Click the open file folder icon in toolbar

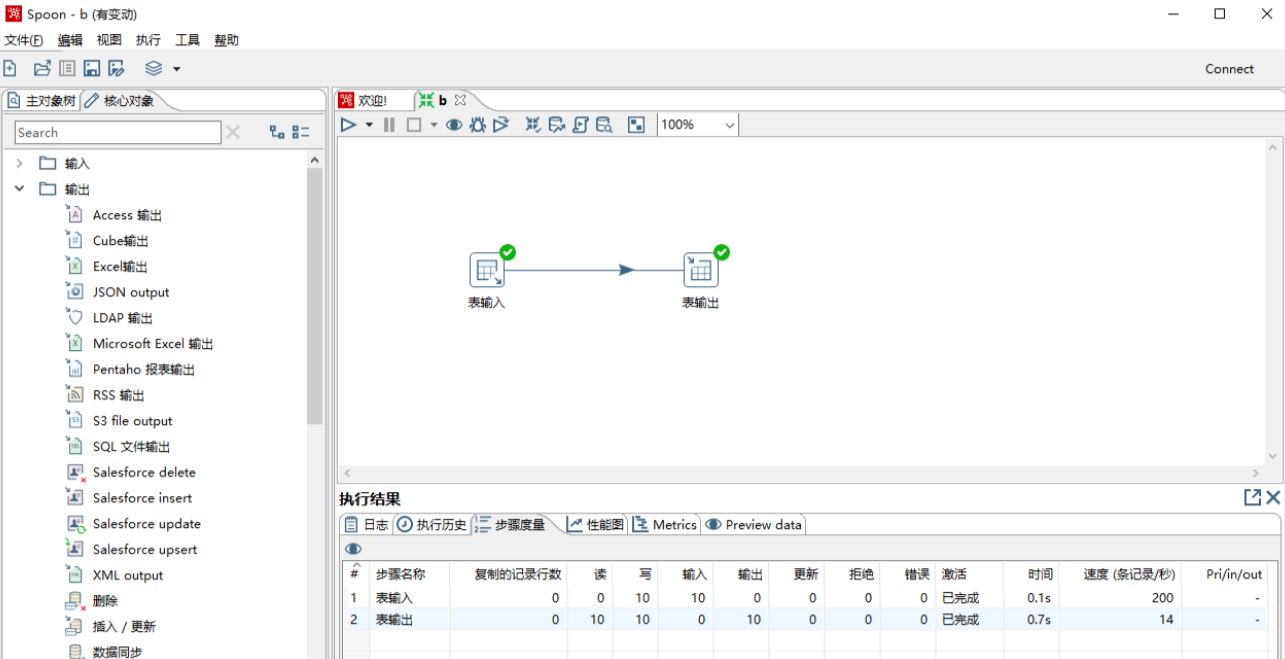pyautogui.click(x=42, y=69)
